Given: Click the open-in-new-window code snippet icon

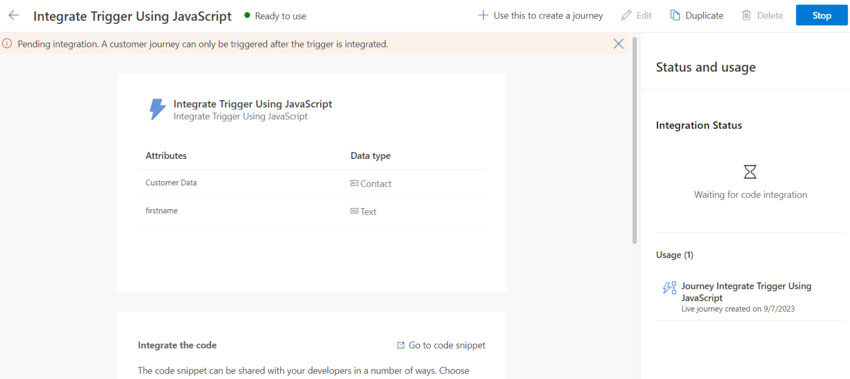Looking at the screenshot, I should (x=401, y=345).
